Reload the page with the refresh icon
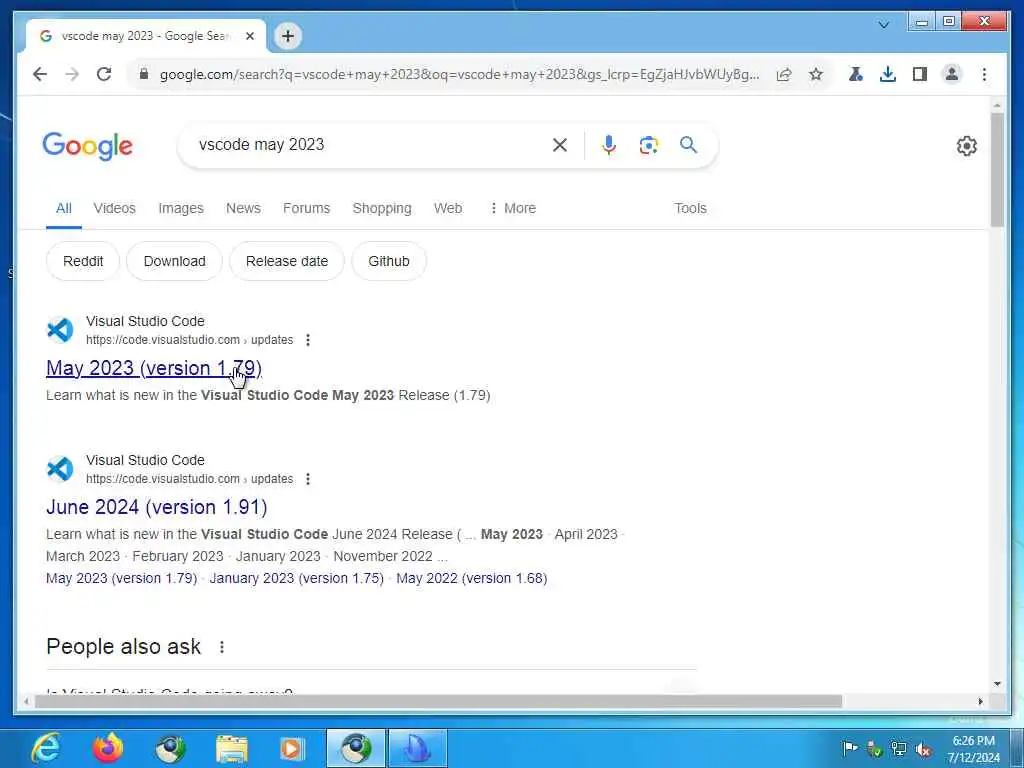The width and height of the screenshot is (1024, 768). coord(104,74)
